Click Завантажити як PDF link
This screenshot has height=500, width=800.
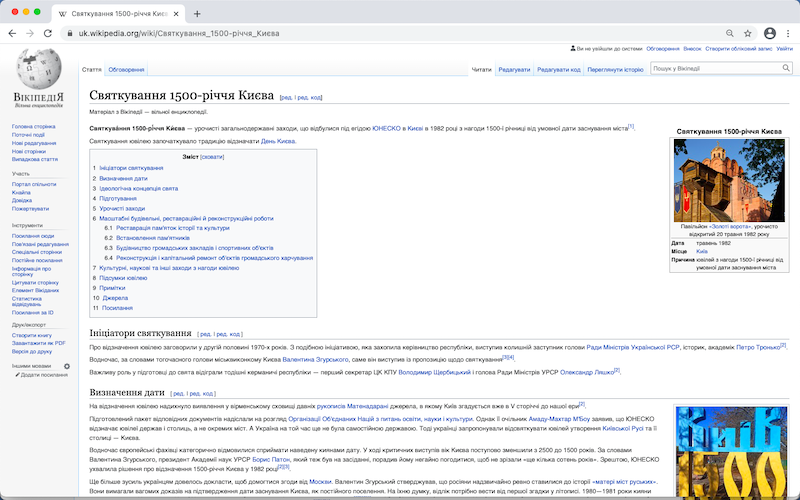(x=39, y=343)
